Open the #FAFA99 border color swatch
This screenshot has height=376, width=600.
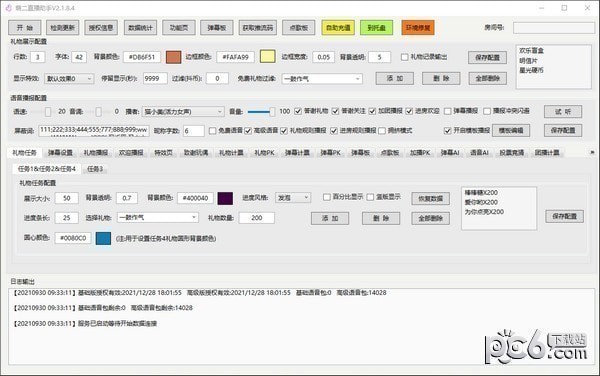point(267,57)
